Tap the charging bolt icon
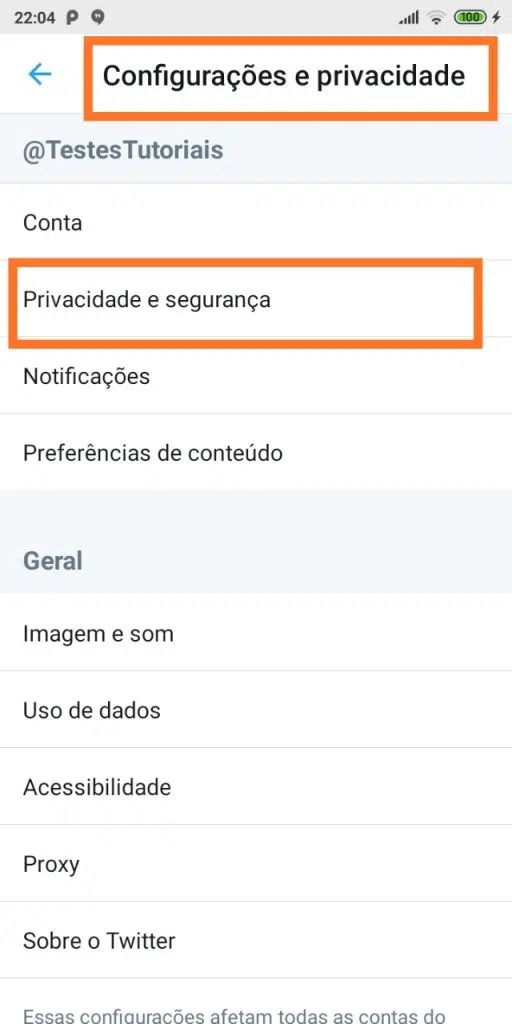512x1024 pixels. point(496,18)
